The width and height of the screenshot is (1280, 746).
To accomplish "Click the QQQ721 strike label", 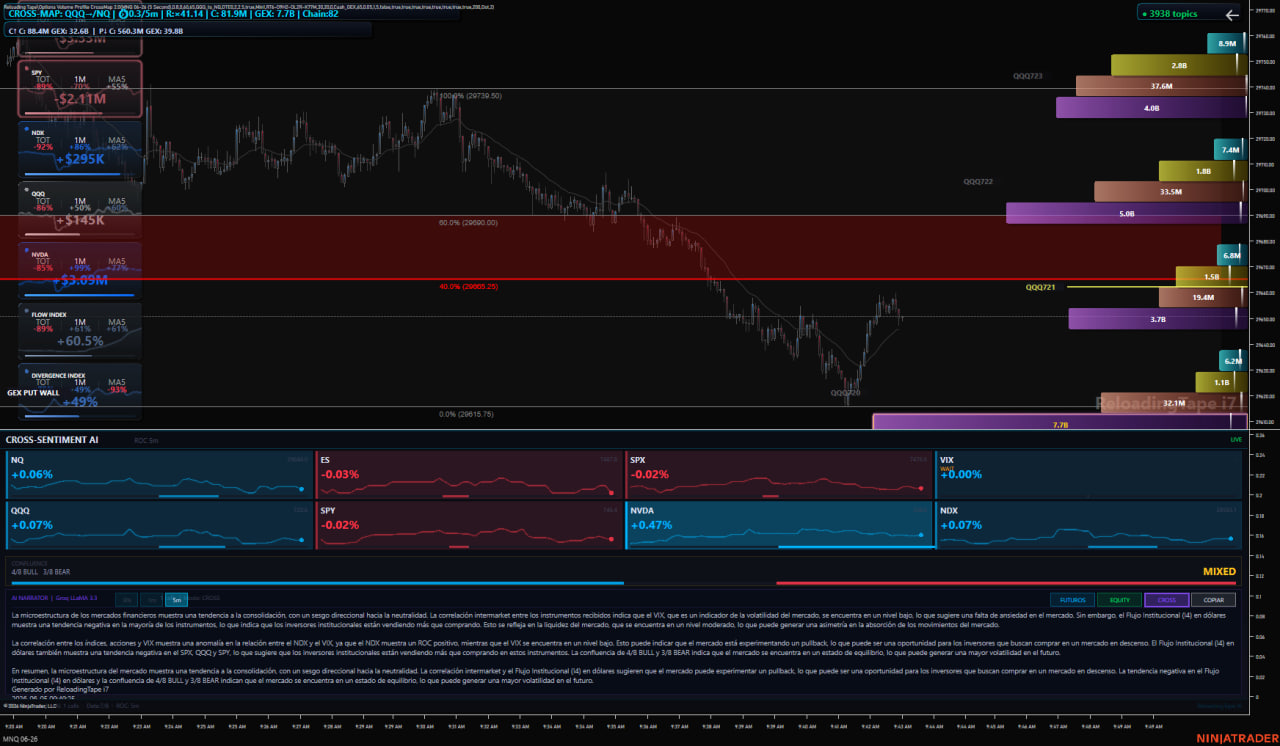I will 1040,287.
